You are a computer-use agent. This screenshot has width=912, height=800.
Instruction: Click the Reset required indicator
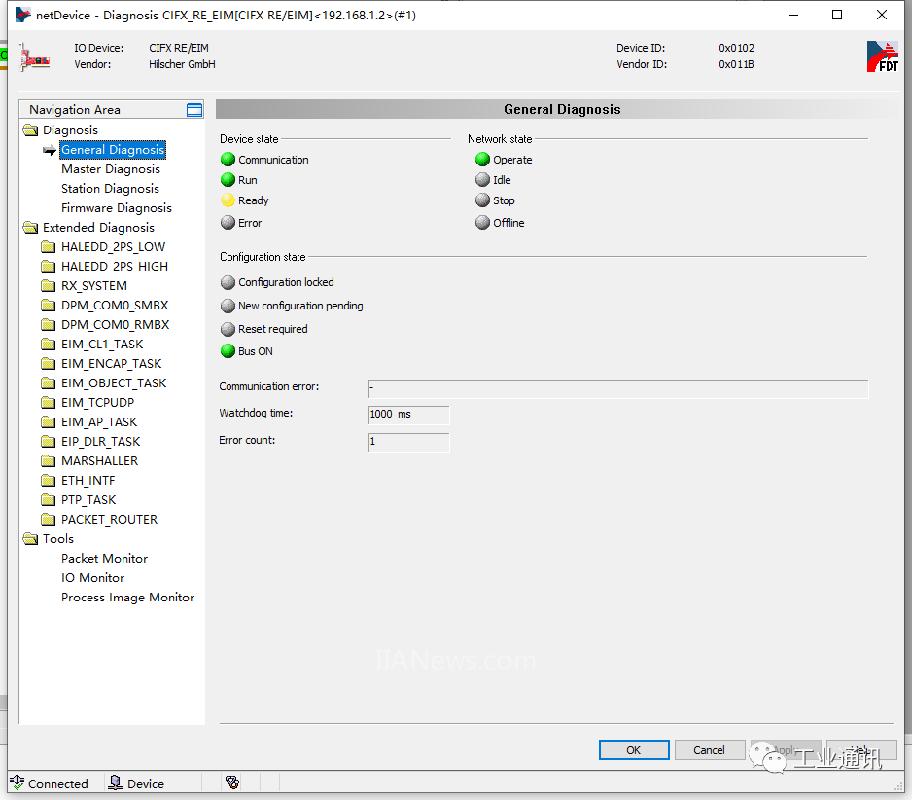(x=228, y=329)
